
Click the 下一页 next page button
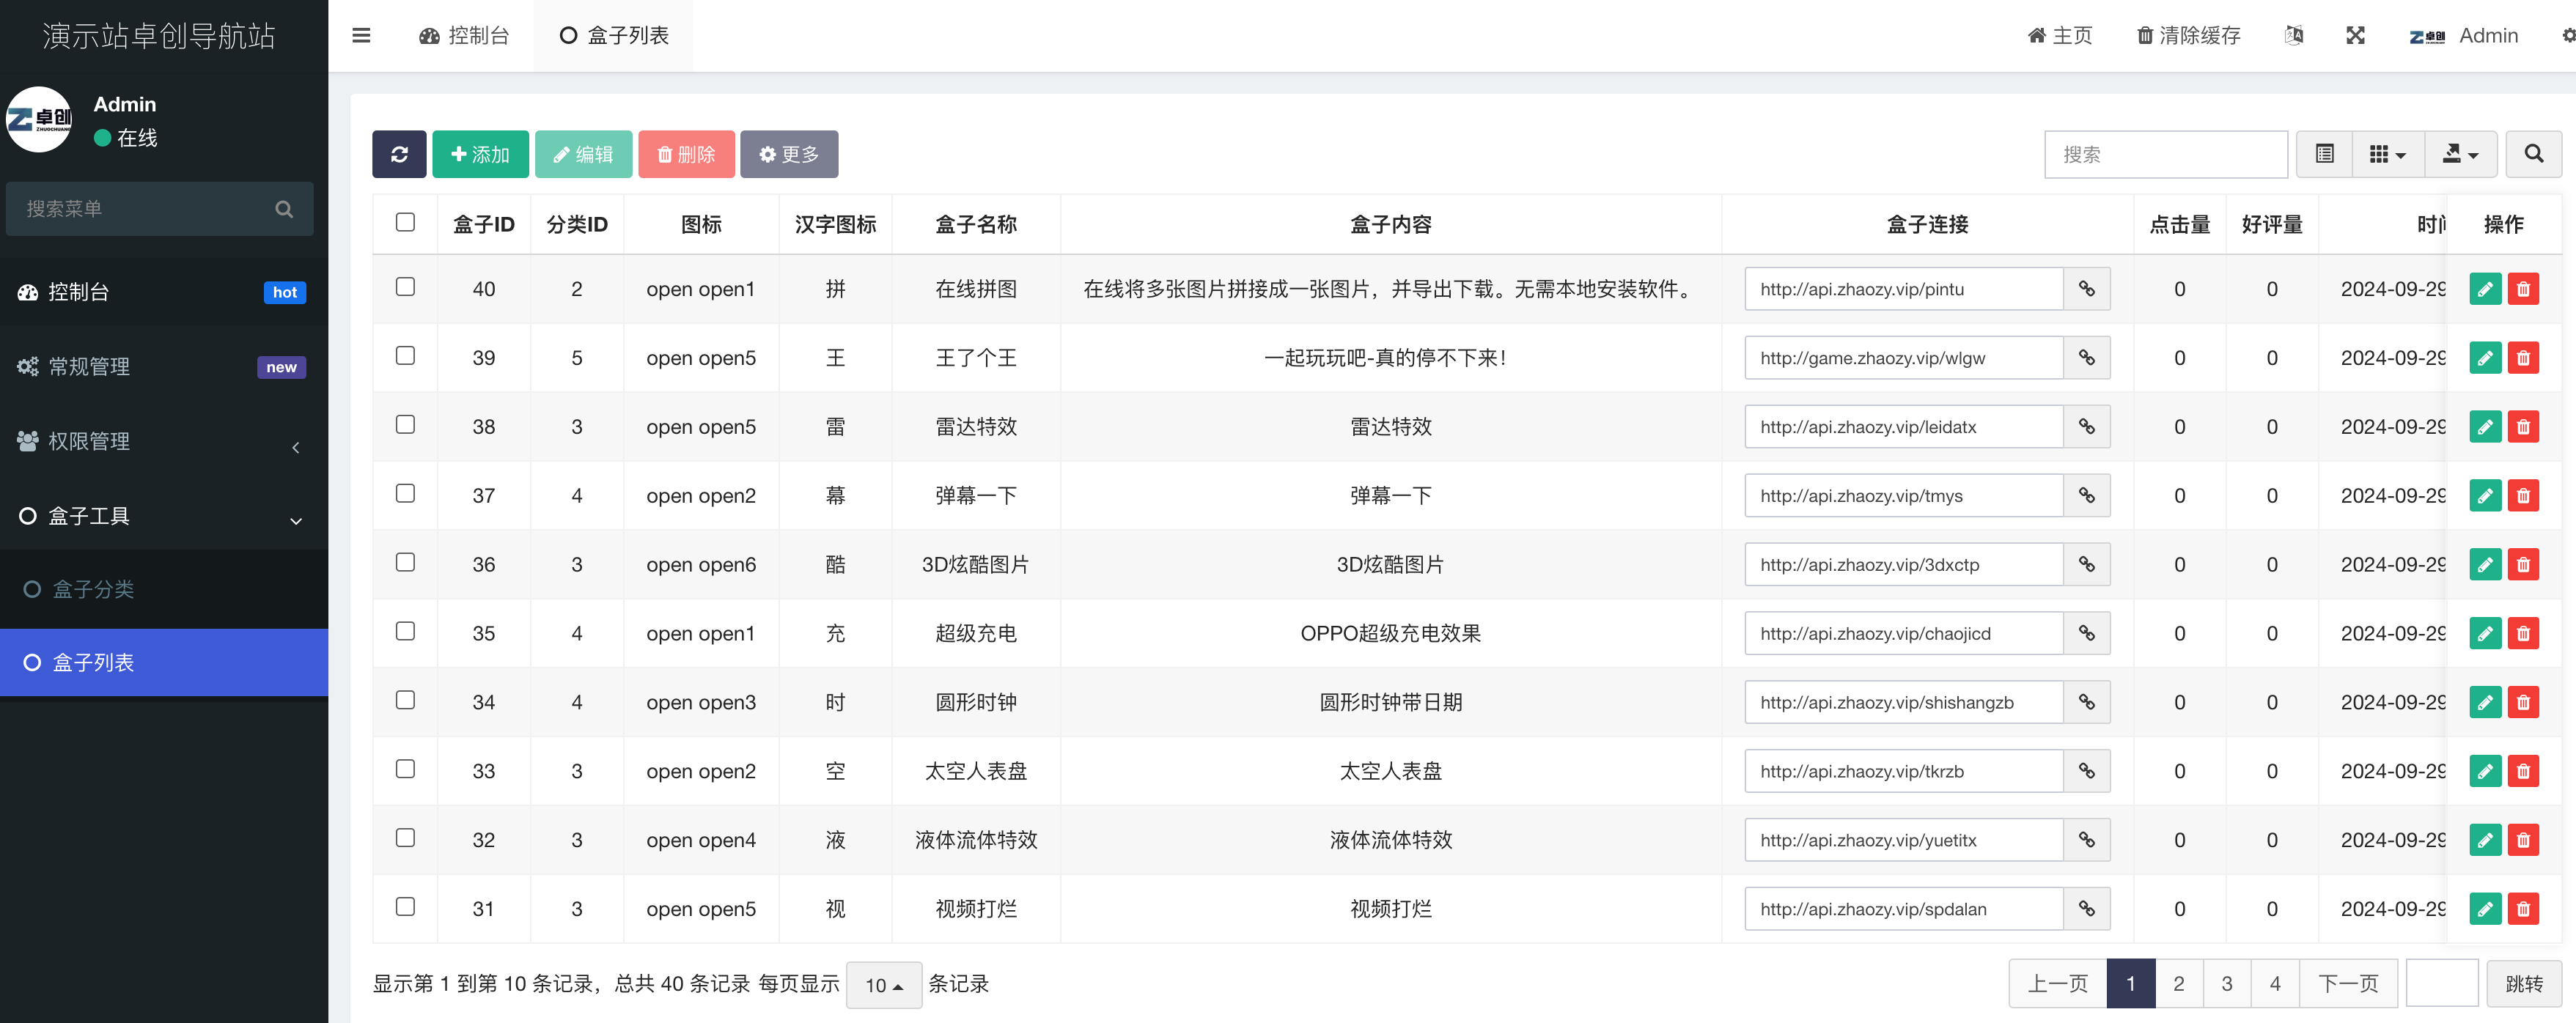(2348, 984)
